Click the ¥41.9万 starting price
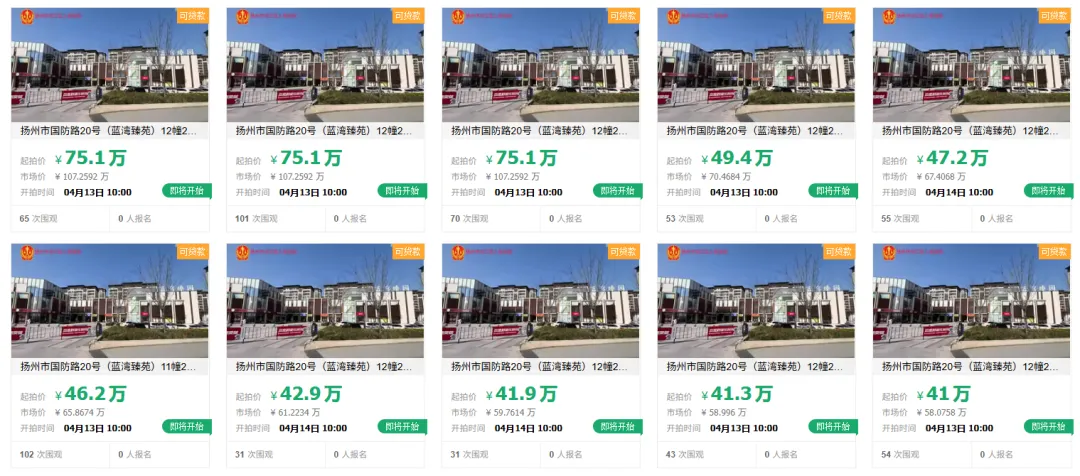 coord(521,395)
